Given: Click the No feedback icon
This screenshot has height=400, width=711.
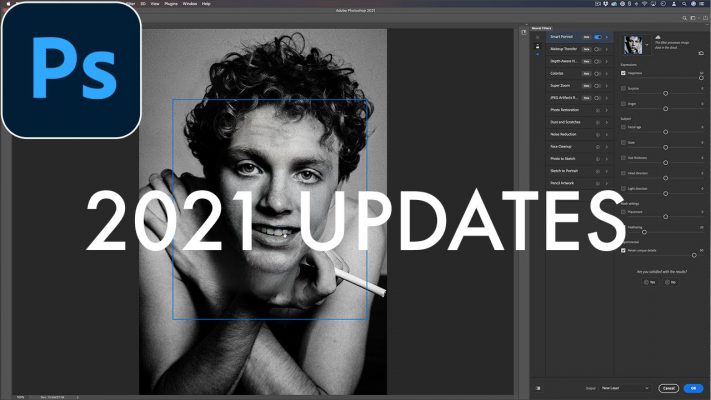Looking at the screenshot, I should click(x=668, y=282).
